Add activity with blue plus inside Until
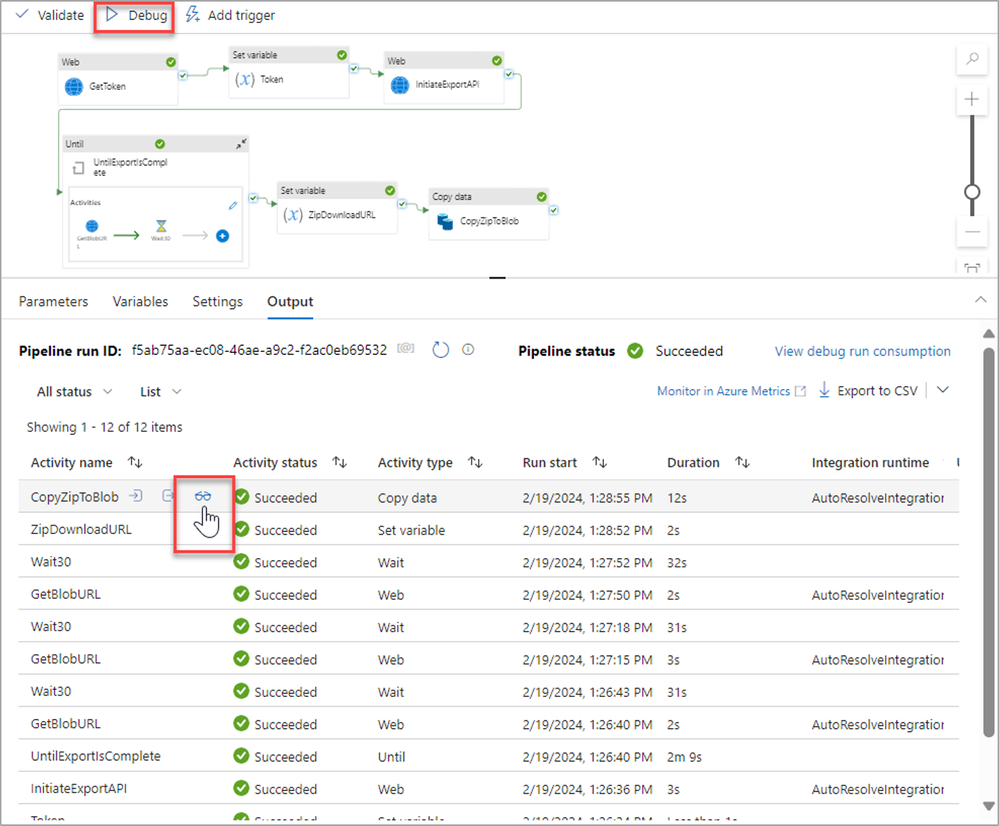 tap(222, 236)
